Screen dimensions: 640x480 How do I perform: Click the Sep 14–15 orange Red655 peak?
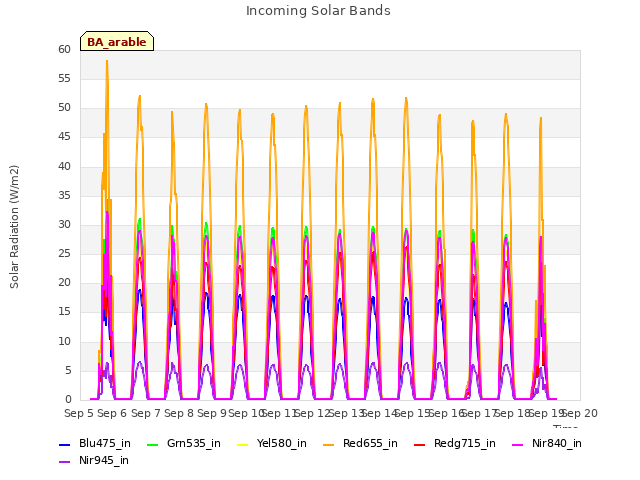(x=406, y=99)
